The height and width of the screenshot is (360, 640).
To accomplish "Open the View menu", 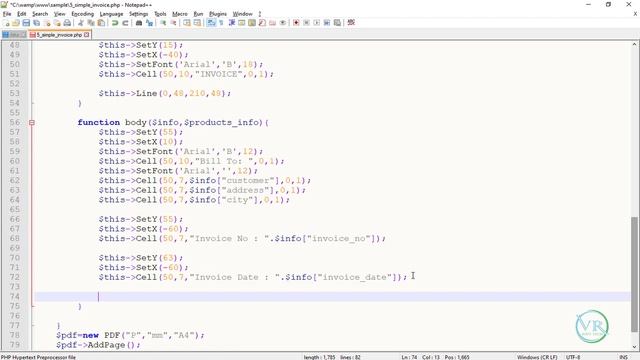I will coord(60,14).
